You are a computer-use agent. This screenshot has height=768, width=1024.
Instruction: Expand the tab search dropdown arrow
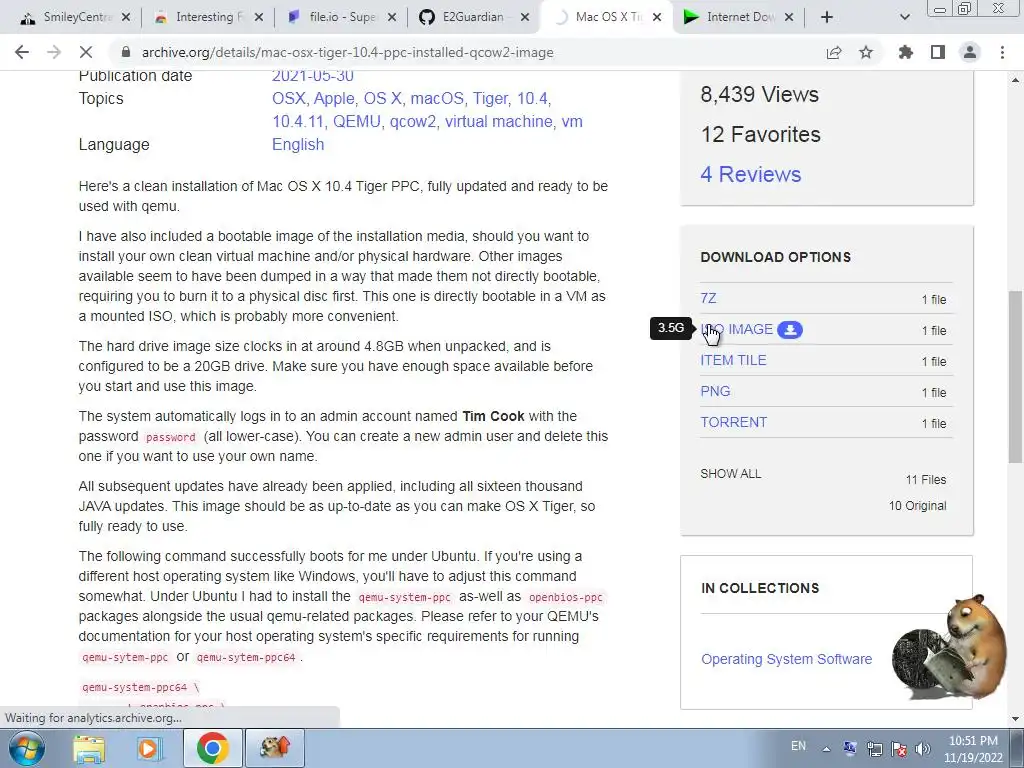(x=904, y=17)
